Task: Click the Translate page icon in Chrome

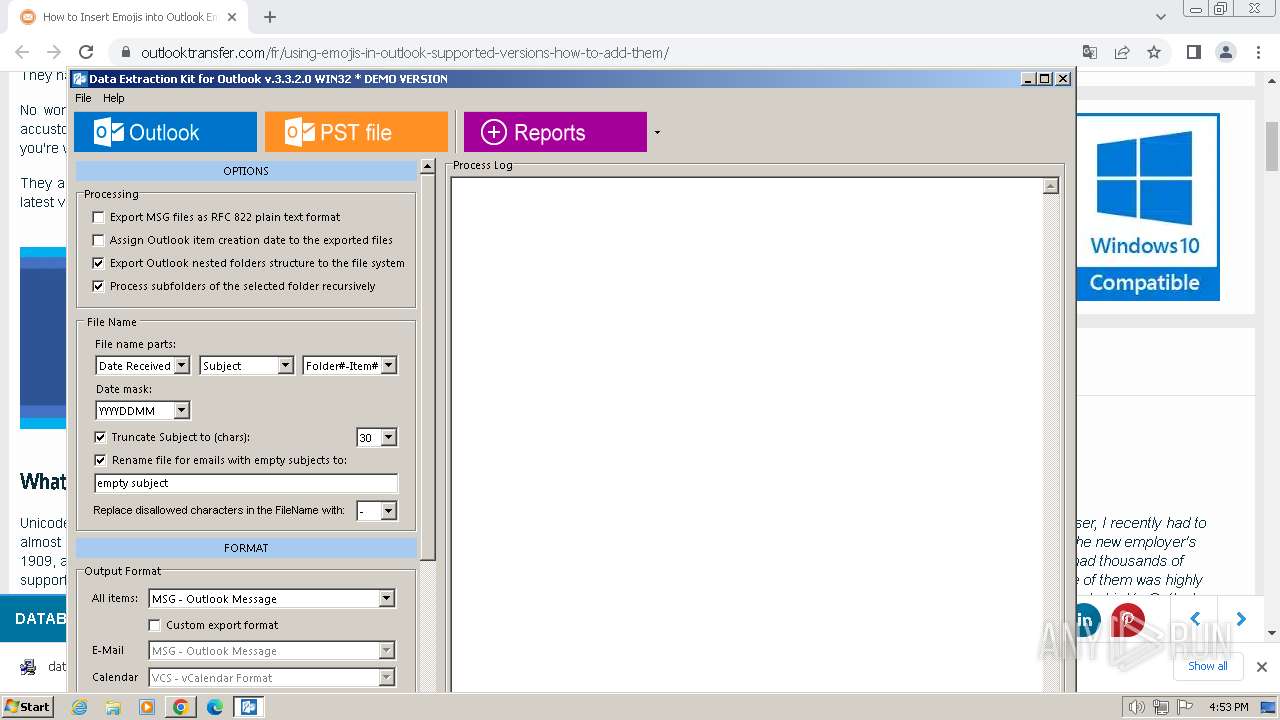Action: tap(1090, 52)
